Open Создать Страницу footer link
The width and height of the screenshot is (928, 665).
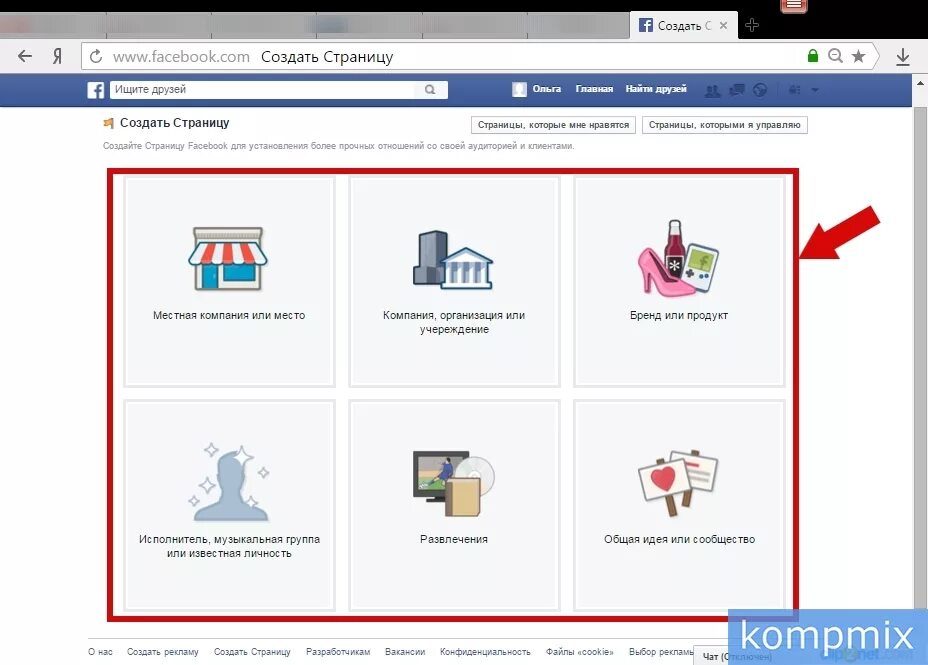point(252,651)
